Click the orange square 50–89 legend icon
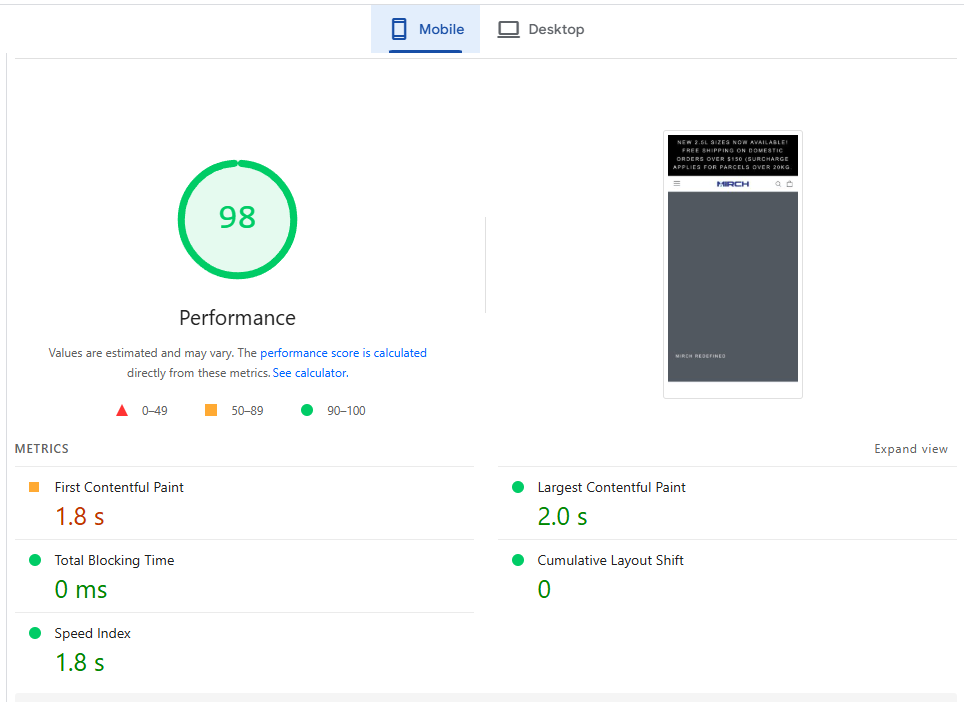Viewport: 964px width, 702px height. [211, 410]
